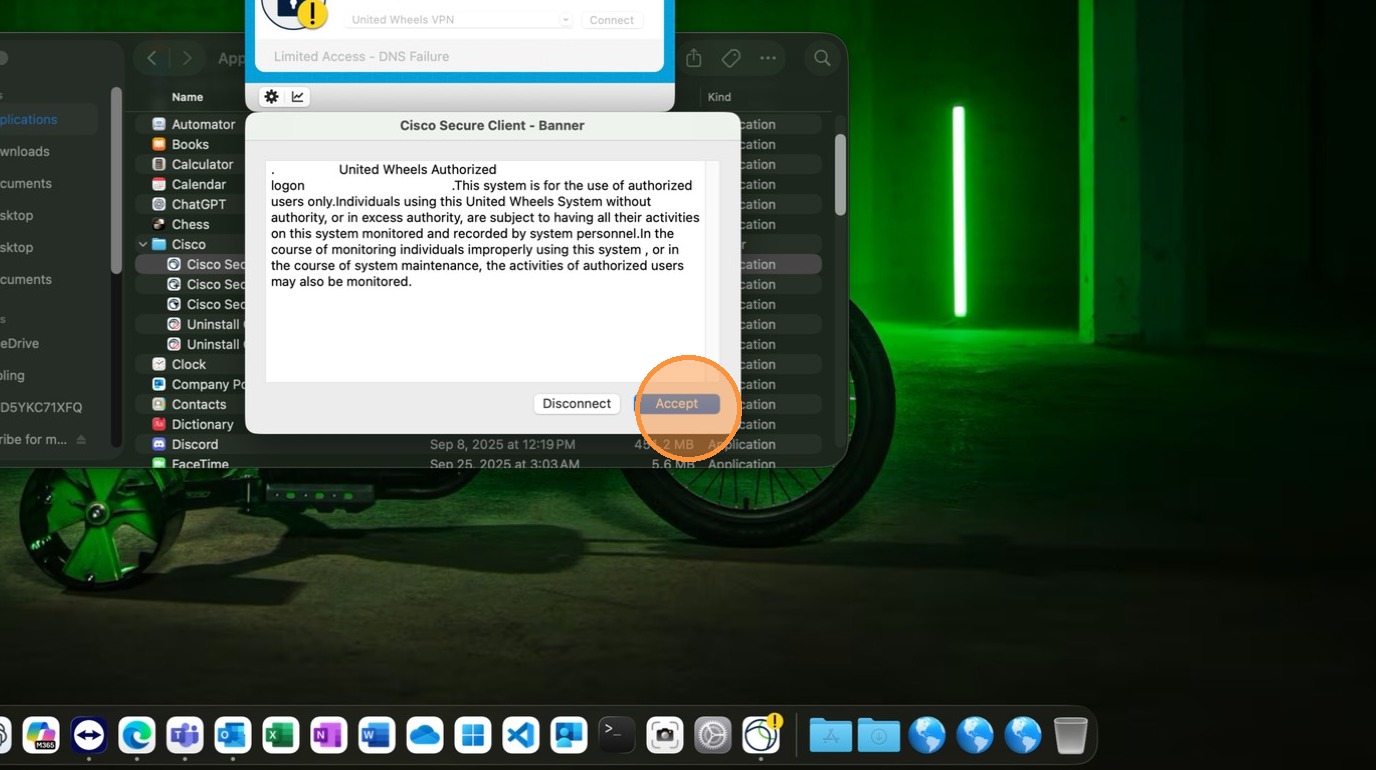Click the Finder Share toolbar icon
1376x770 pixels.
pos(694,58)
